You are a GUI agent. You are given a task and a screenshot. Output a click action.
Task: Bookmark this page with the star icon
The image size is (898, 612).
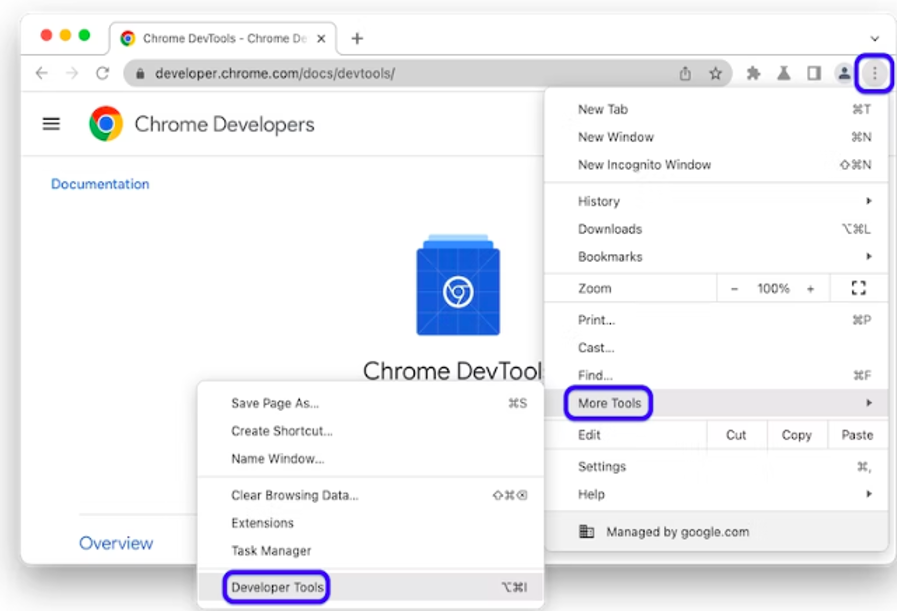click(715, 73)
